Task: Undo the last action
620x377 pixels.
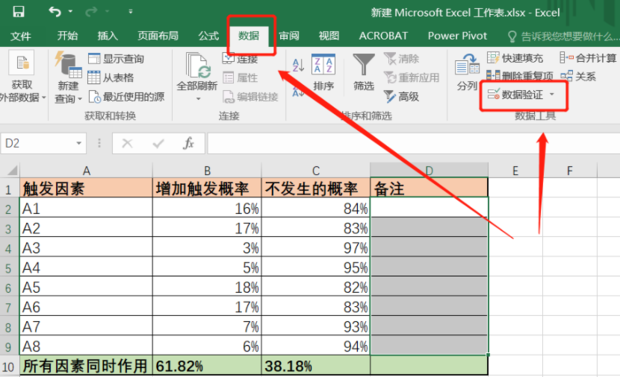Action: click(x=55, y=11)
